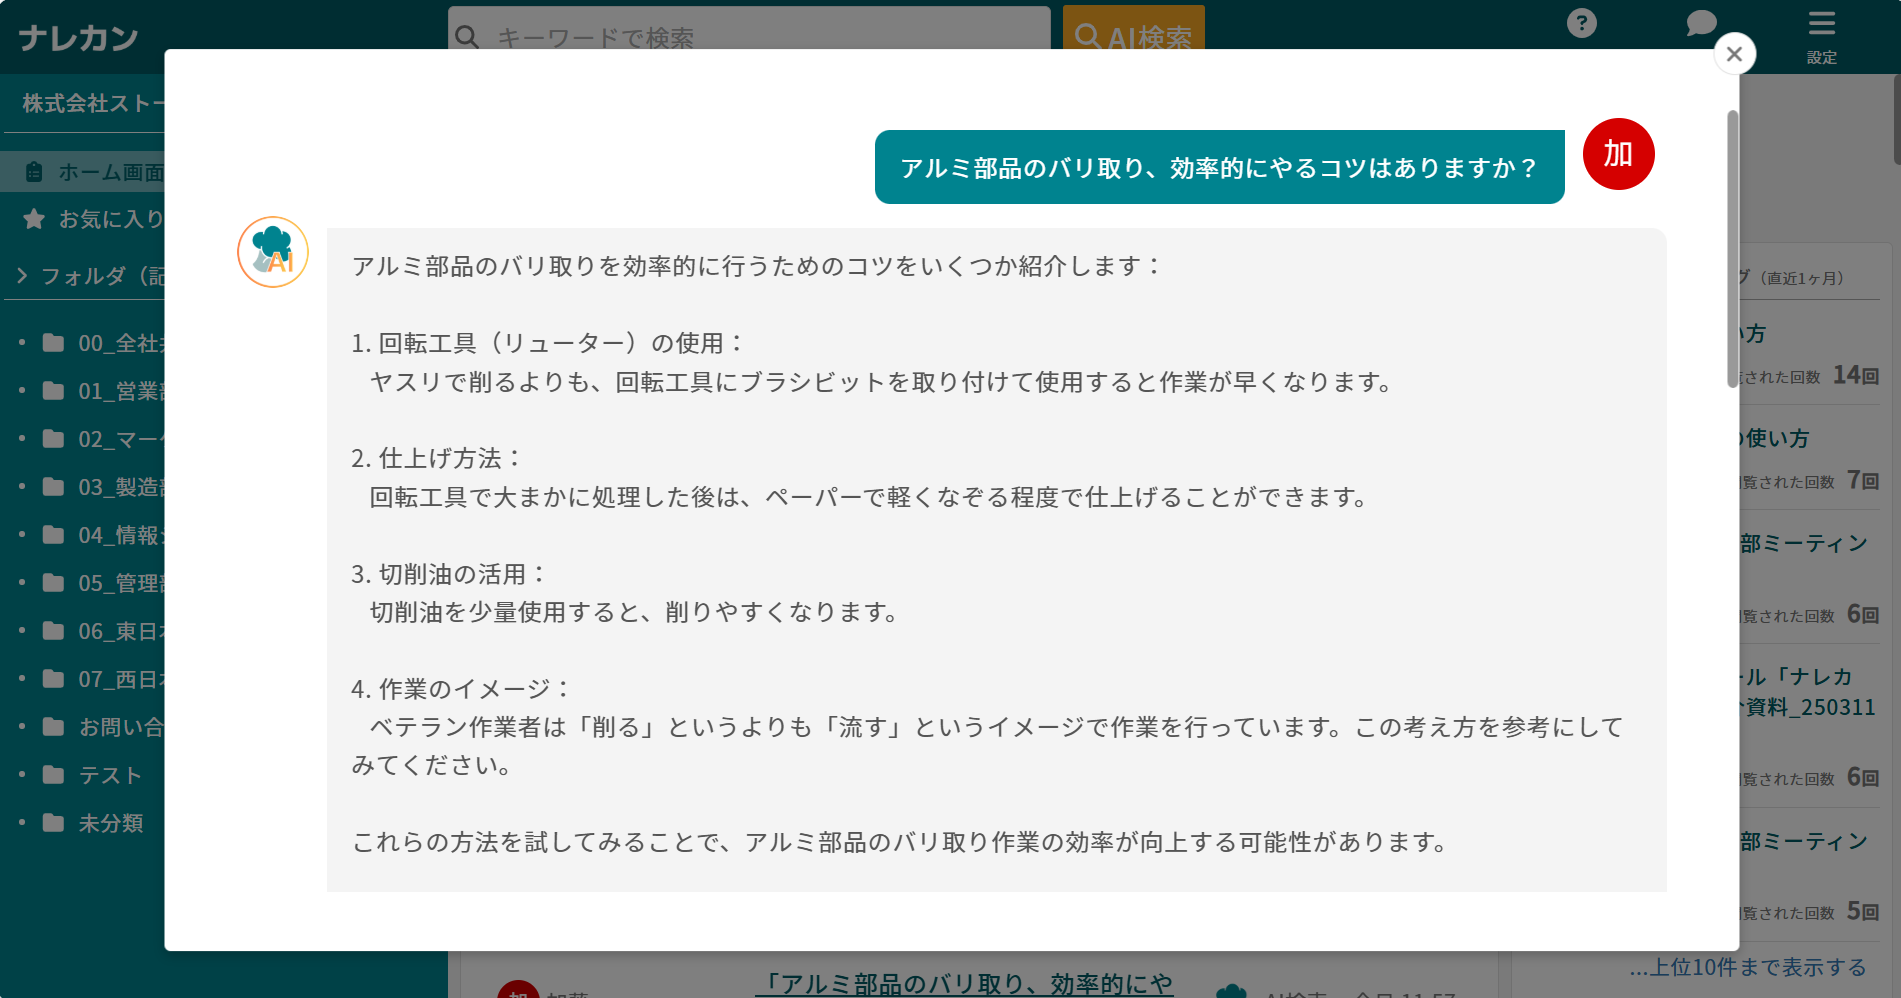The height and width of the screenshot is (998, 1901).
Task: Click the help question mark icon
Action: [1581, 23]
